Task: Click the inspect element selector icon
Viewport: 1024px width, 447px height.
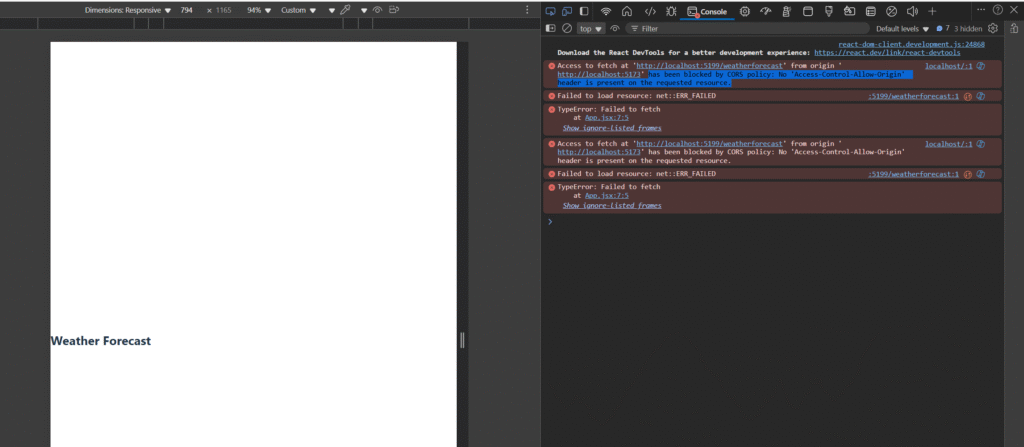Action: [x=551, y=11]
